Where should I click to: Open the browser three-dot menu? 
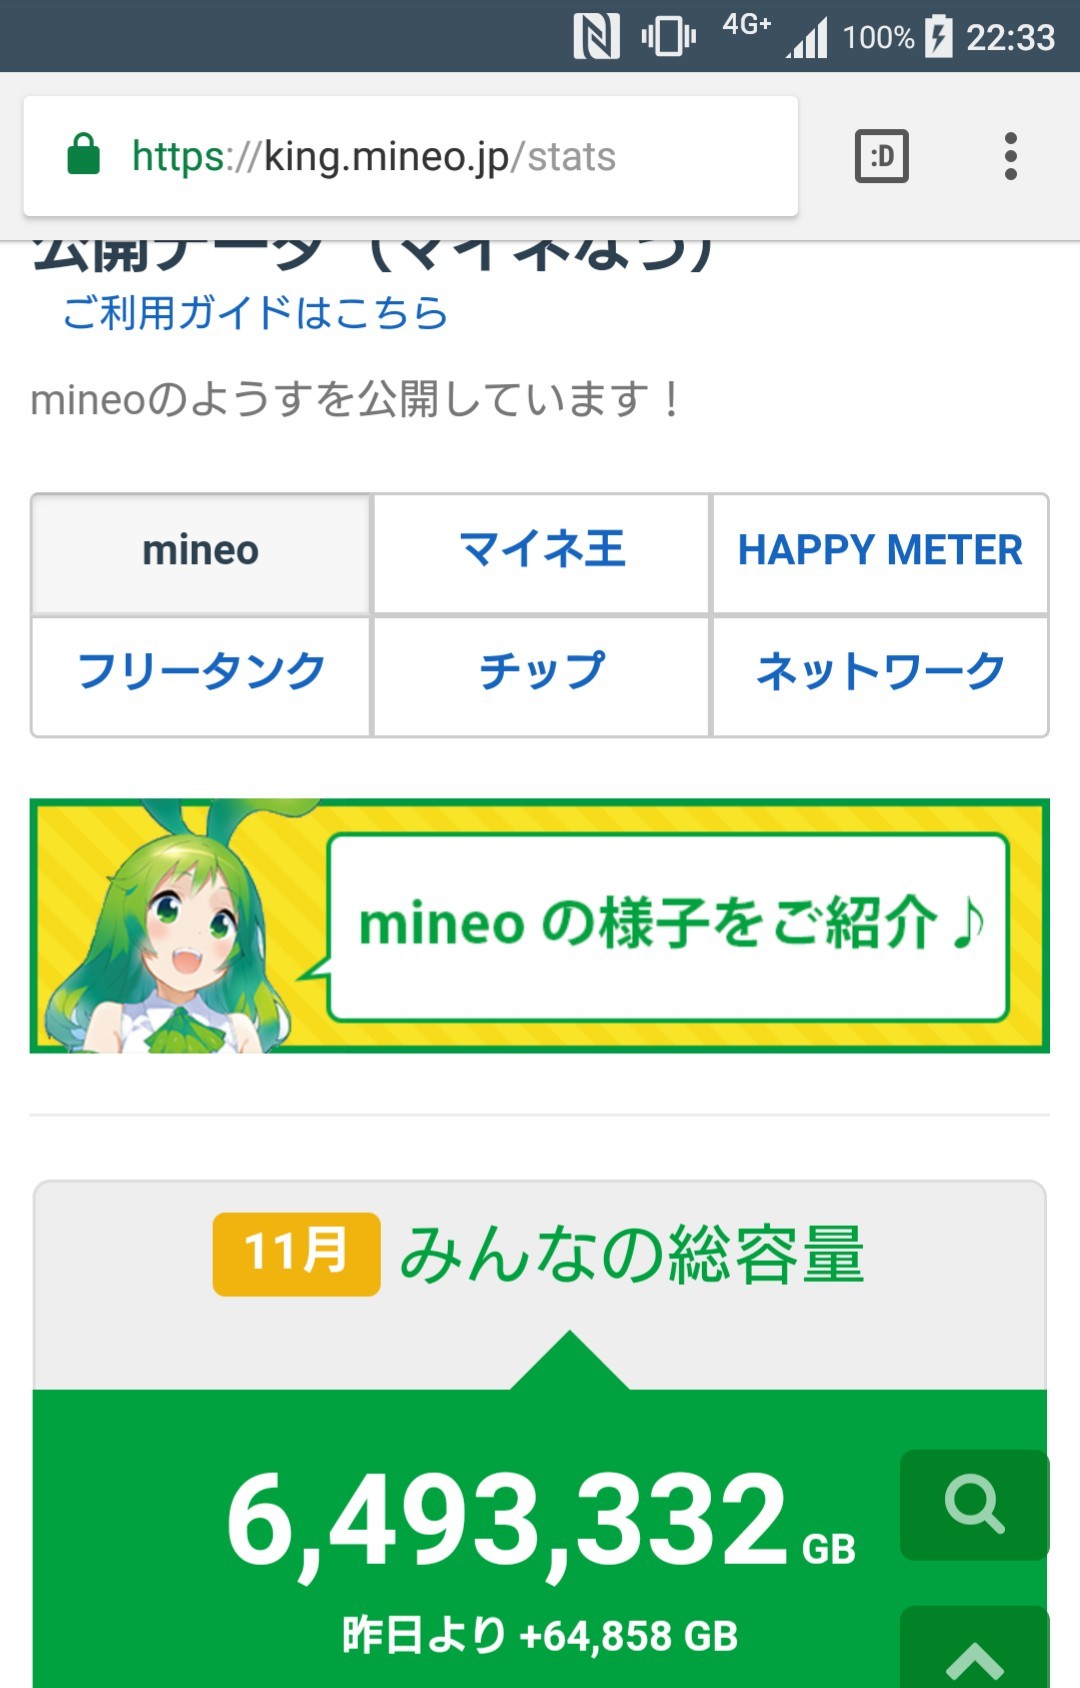pyautogui.click(x=1010, y=156)
